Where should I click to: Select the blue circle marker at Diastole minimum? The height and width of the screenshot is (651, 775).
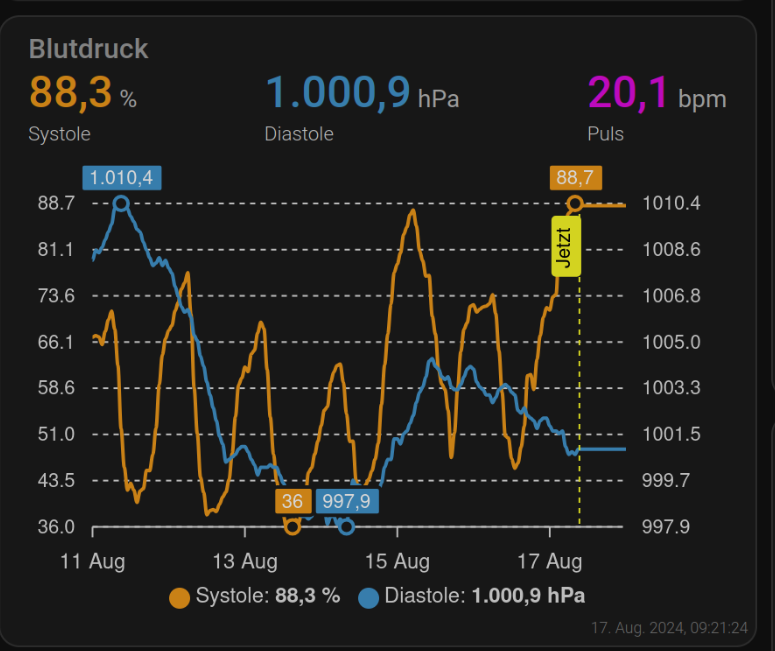coord(347,526)
